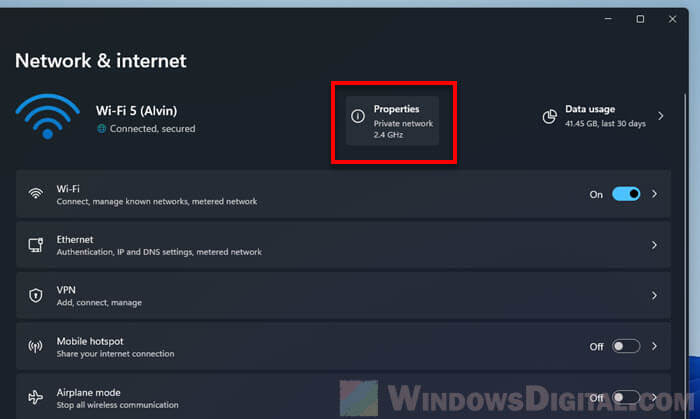The image size is (700, 419).
Task: Click the Data usage pie chart icon
Action: (x=549, y=117)
